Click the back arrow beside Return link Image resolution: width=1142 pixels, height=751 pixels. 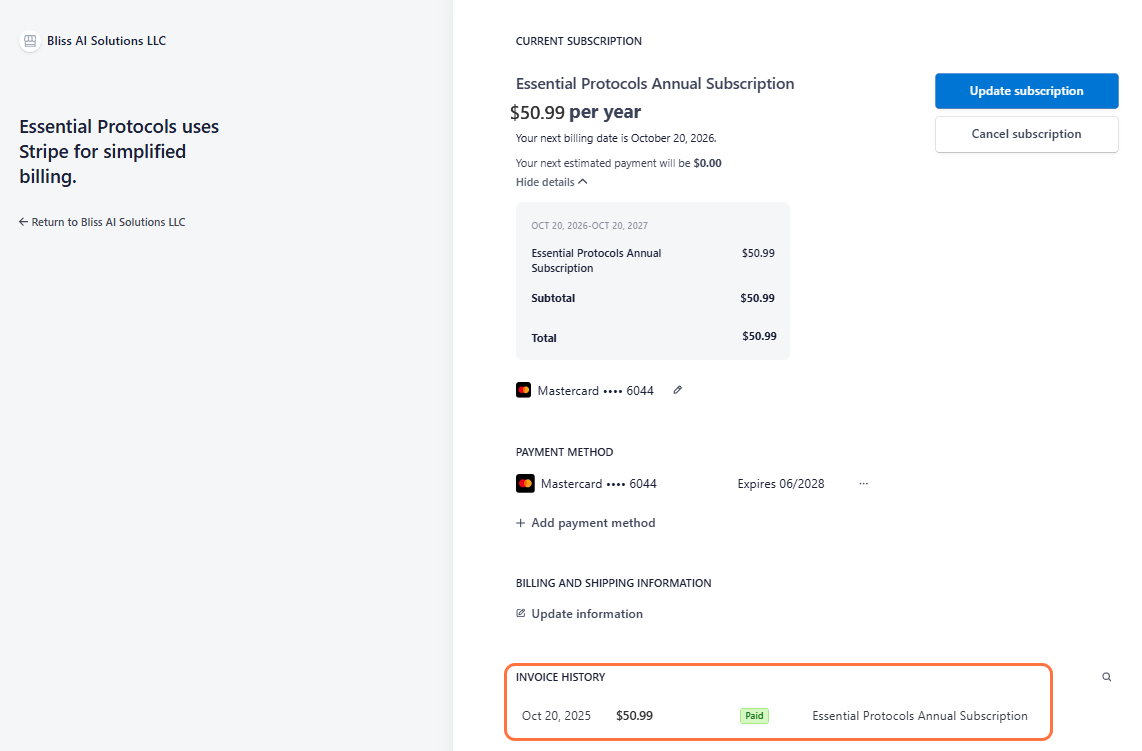coord(23,222)
